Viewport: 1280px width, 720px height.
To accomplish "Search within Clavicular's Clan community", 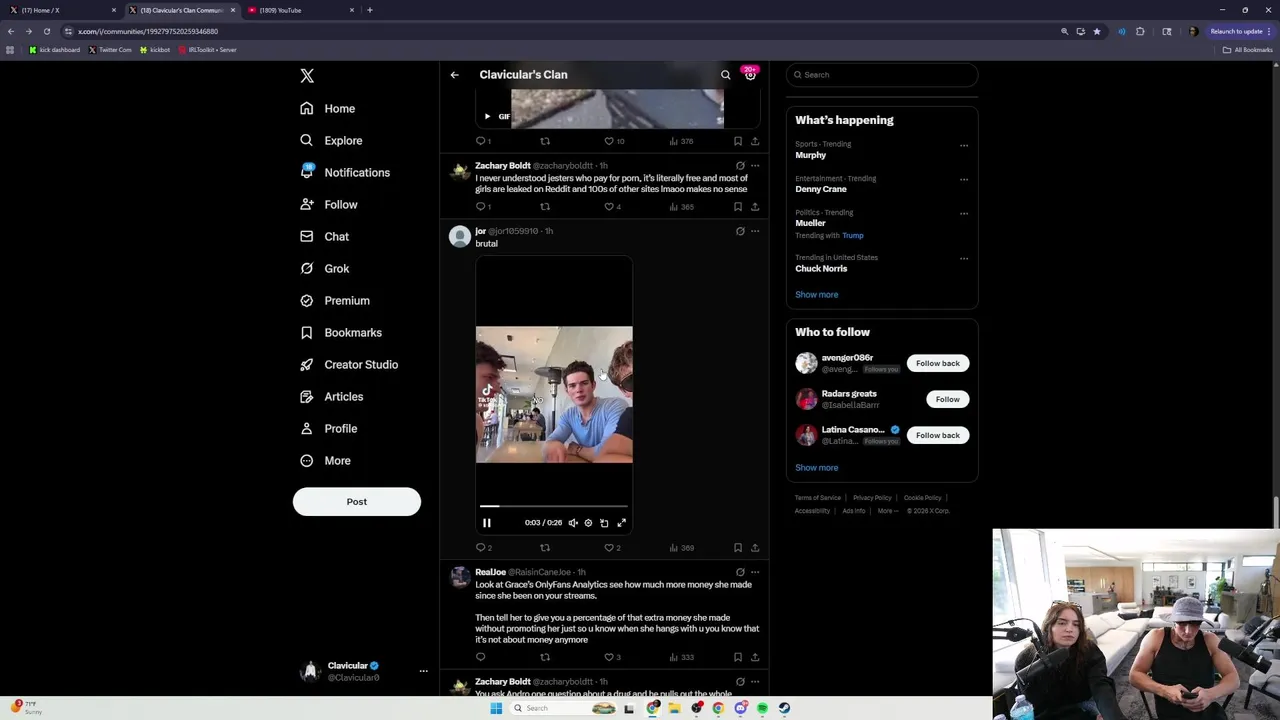I will pos(726,75).
